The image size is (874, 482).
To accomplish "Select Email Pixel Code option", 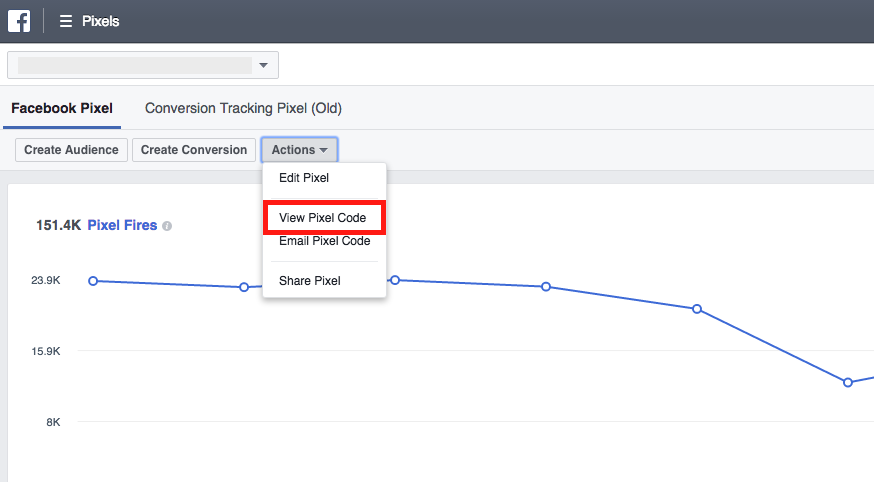I will tap(325, 241).
